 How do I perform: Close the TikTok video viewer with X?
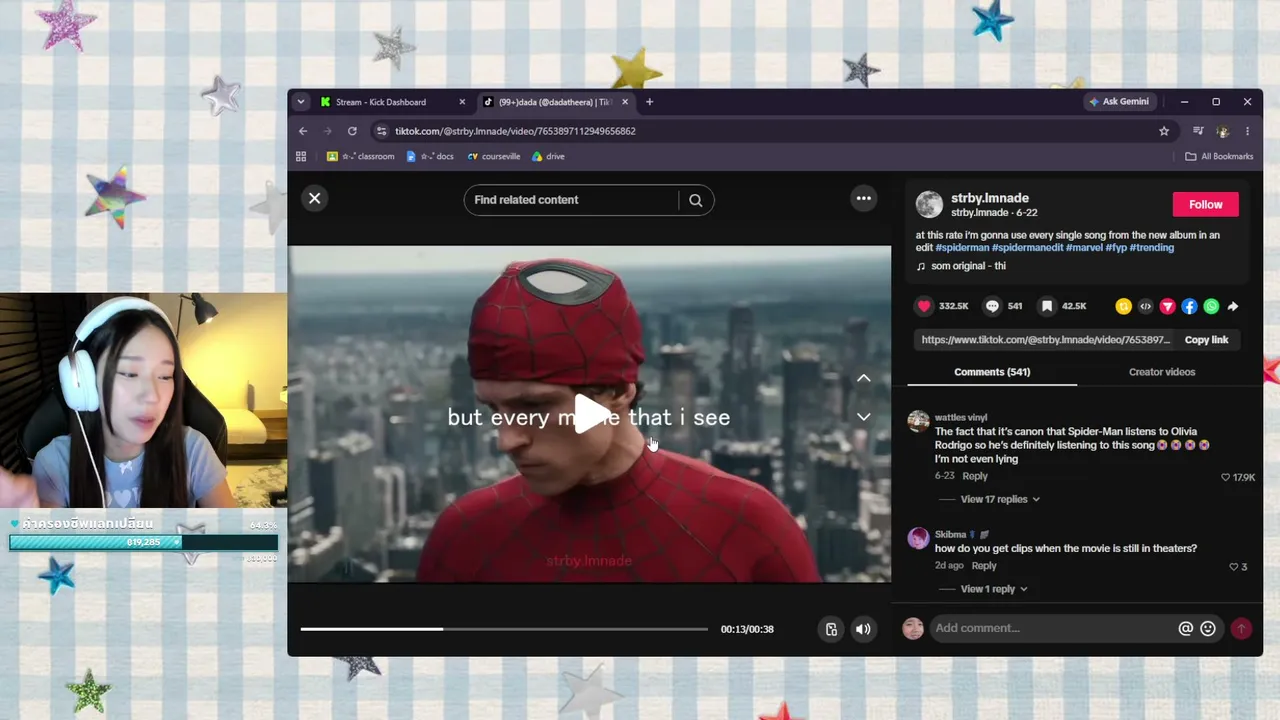tap(315, 198)
